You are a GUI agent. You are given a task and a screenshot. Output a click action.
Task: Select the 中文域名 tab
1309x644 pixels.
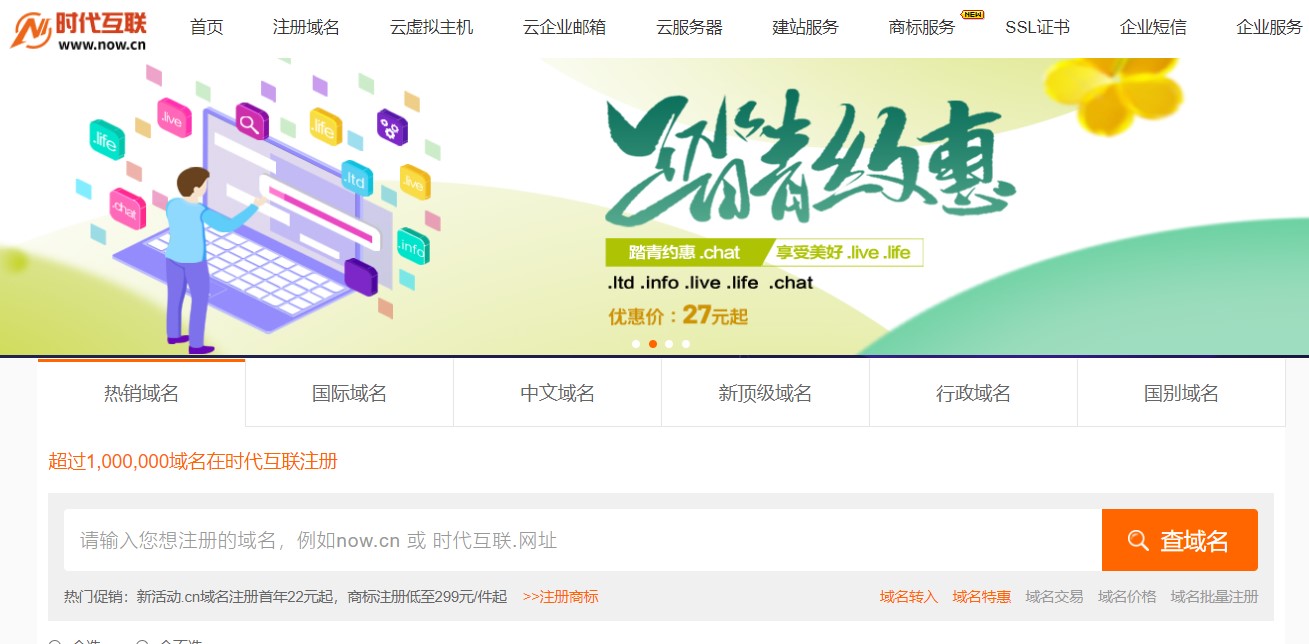click(x=557, y=393)
